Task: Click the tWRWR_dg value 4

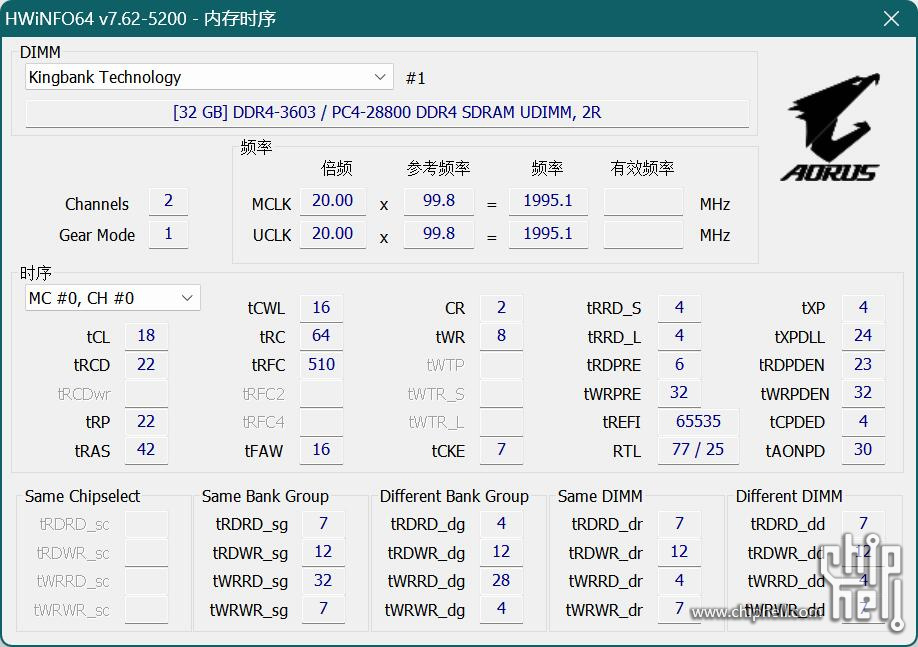Action: coord(501,610)
